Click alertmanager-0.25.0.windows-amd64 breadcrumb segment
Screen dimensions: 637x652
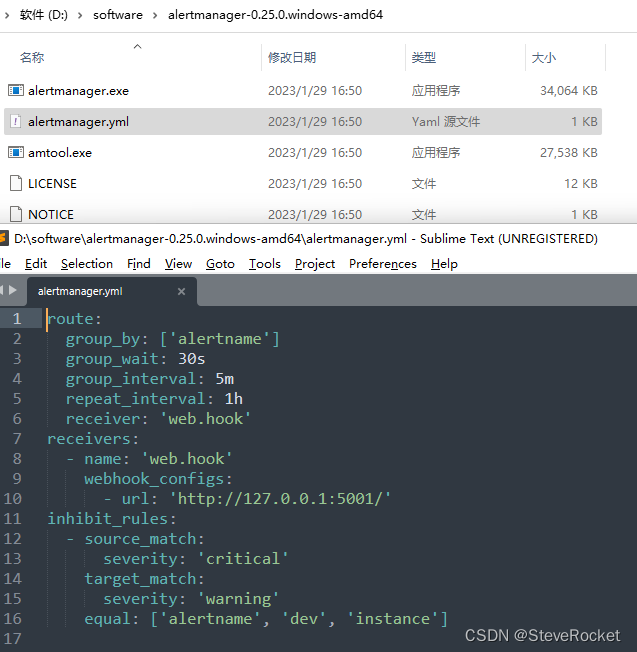pyautogui.click(x=275, y=15)
